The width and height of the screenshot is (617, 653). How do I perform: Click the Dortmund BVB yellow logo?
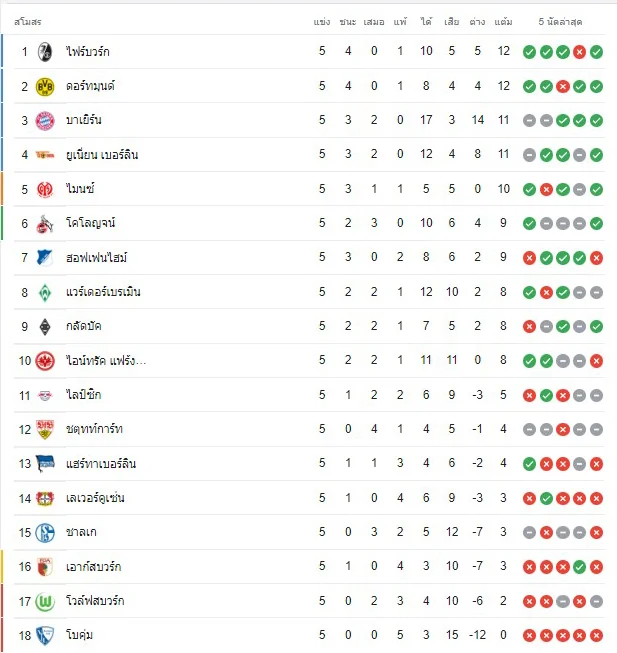[45, 87]
